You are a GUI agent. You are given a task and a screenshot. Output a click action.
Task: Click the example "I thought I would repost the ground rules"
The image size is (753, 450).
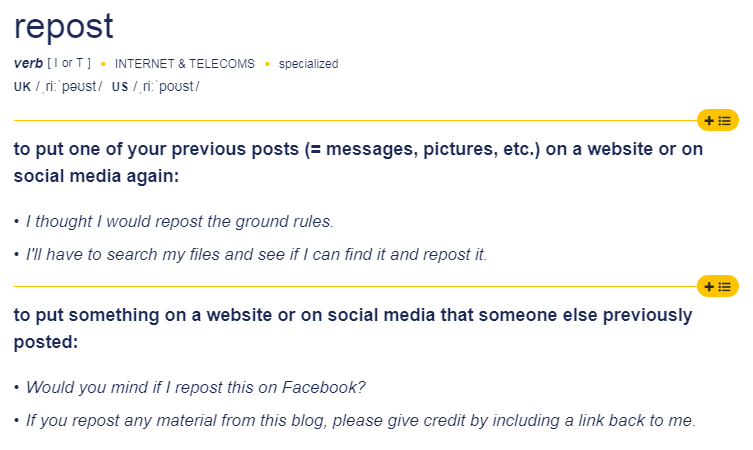point(180,221)
